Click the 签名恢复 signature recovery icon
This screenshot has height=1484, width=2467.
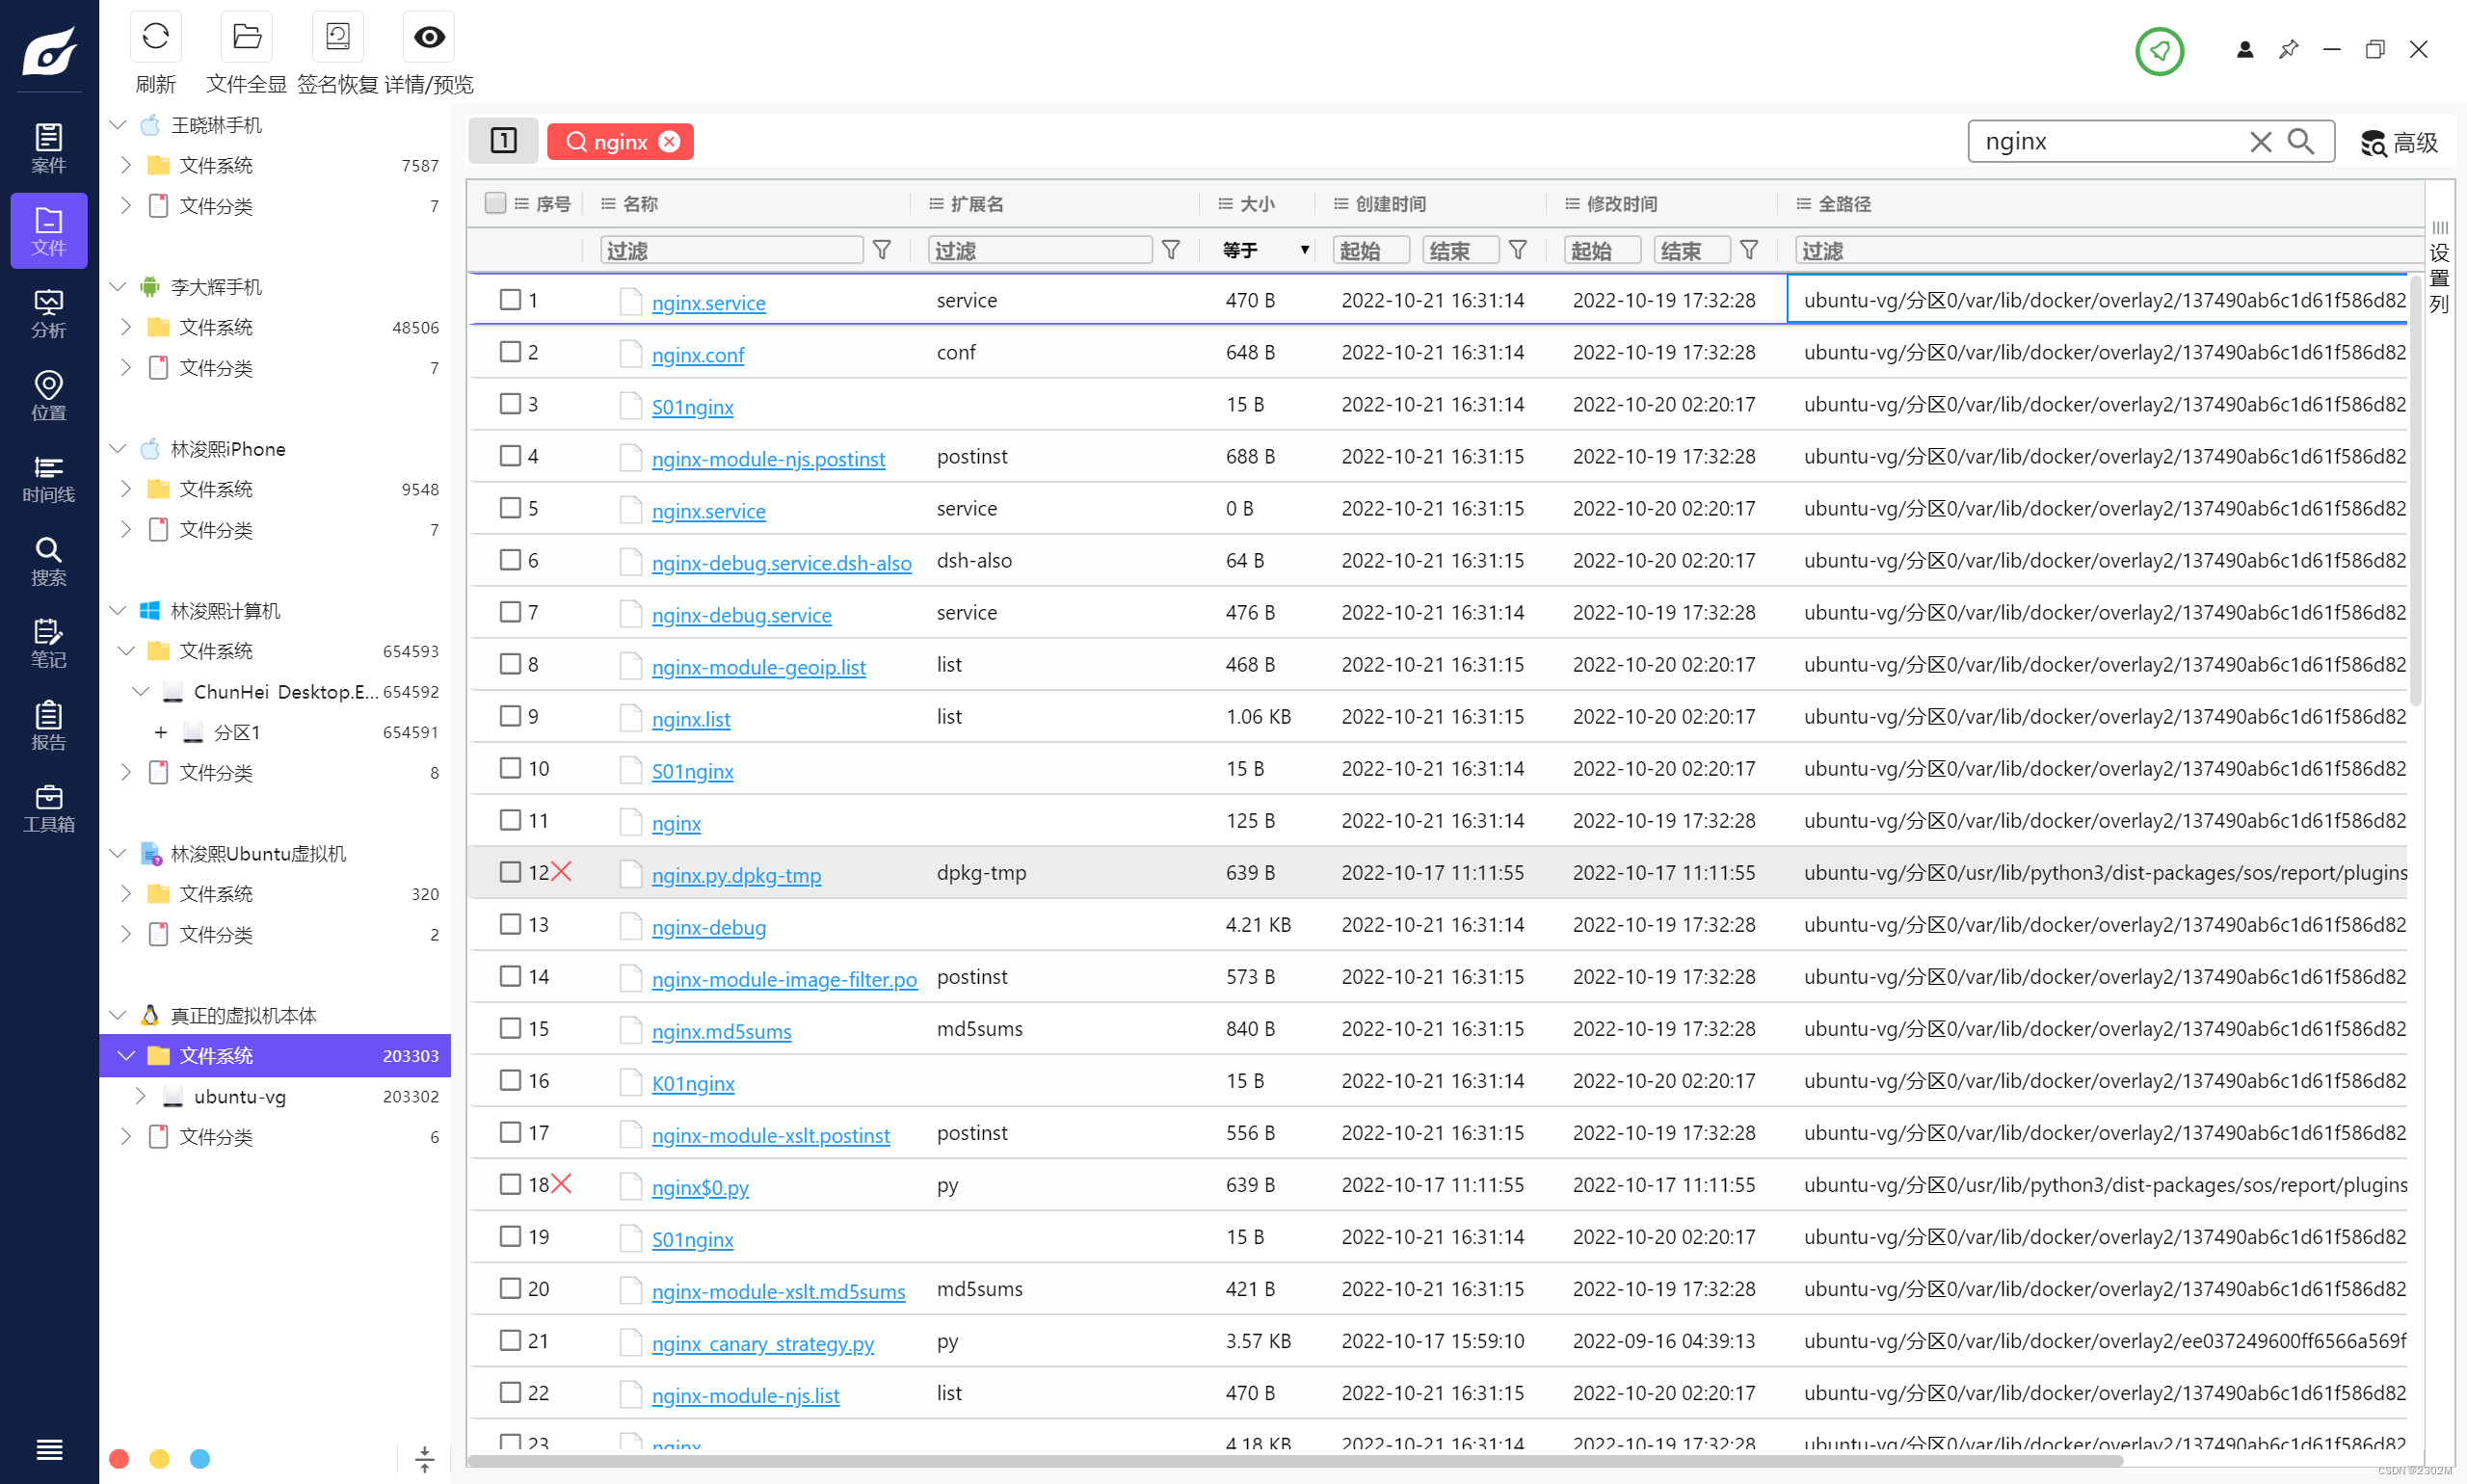click(337, 37)
